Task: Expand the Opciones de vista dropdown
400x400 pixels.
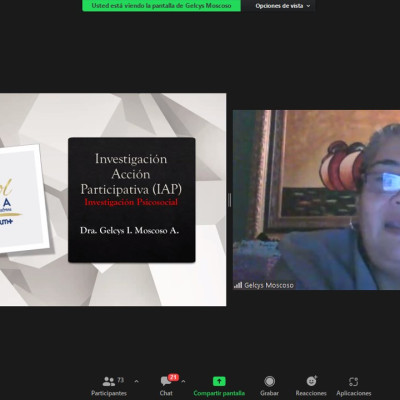Action: (283, 6)
